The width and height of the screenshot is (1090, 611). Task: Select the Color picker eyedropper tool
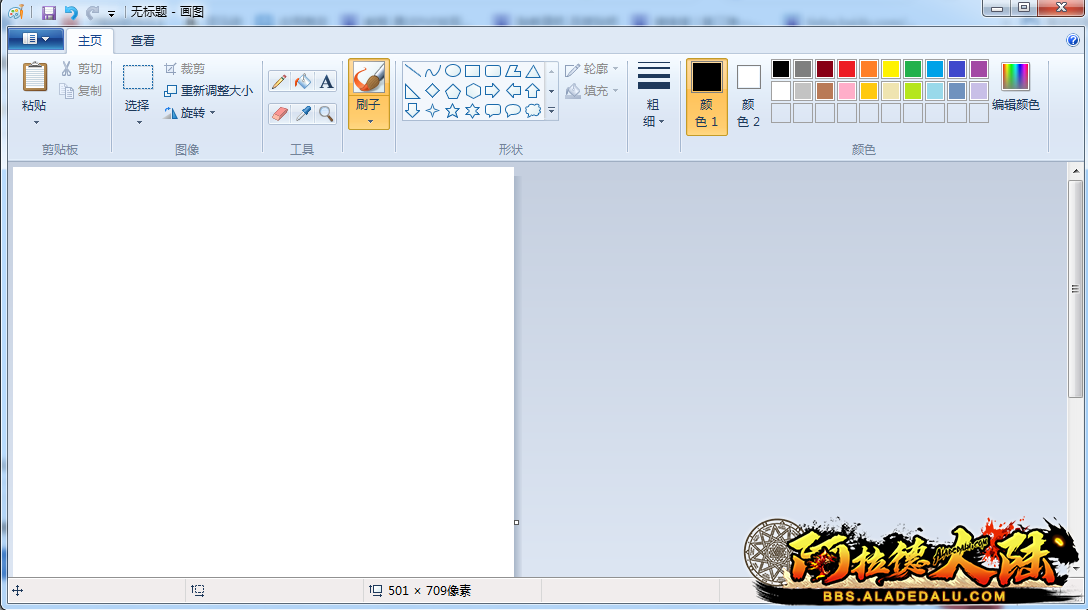coord(303,113)
